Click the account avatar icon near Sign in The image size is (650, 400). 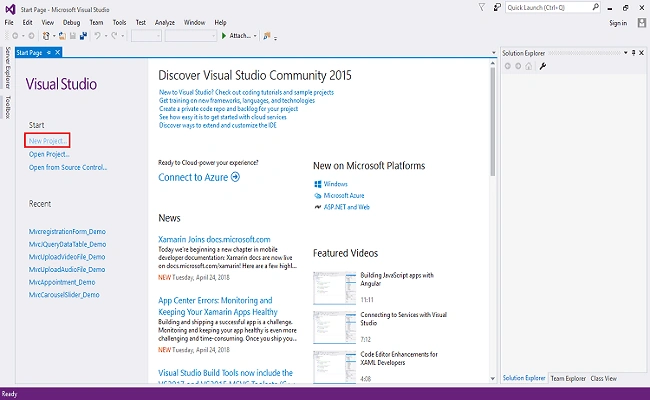pyautogui.click(x=642, y=23)
